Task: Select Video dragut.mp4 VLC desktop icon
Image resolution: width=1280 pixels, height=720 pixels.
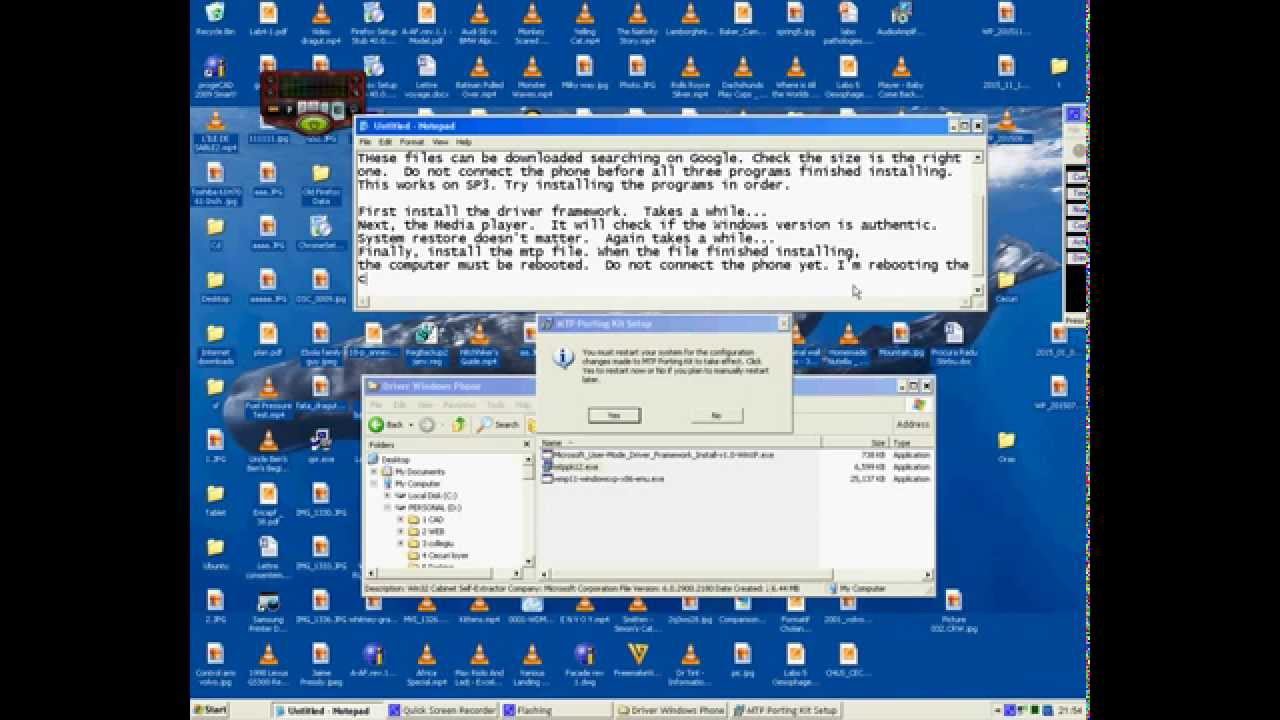Action: click(x=320, y=23)
